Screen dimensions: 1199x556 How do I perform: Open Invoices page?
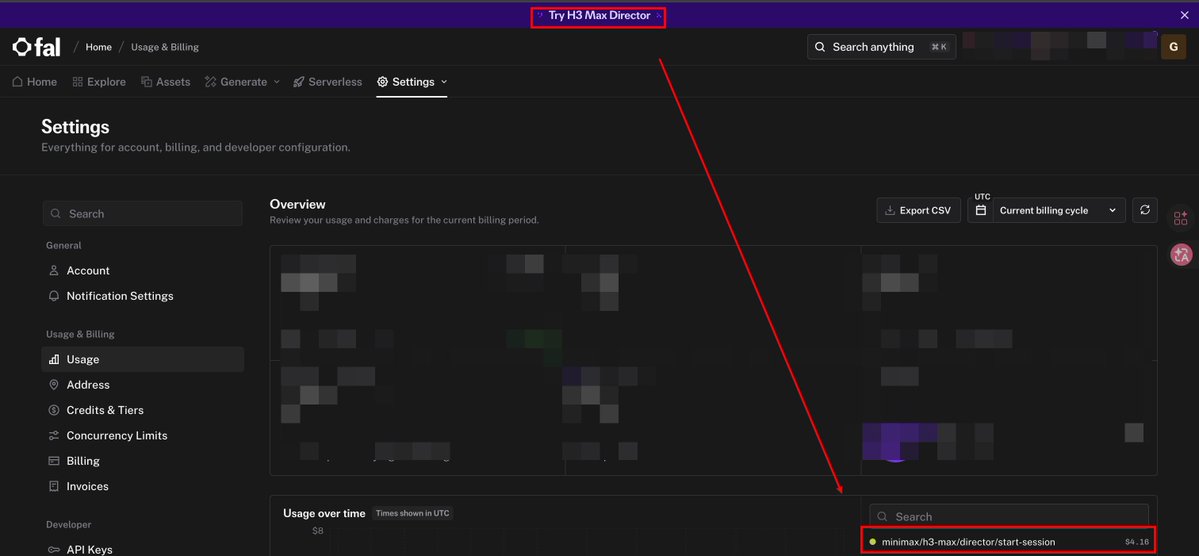pyautogui.click(x=142, y=486)
